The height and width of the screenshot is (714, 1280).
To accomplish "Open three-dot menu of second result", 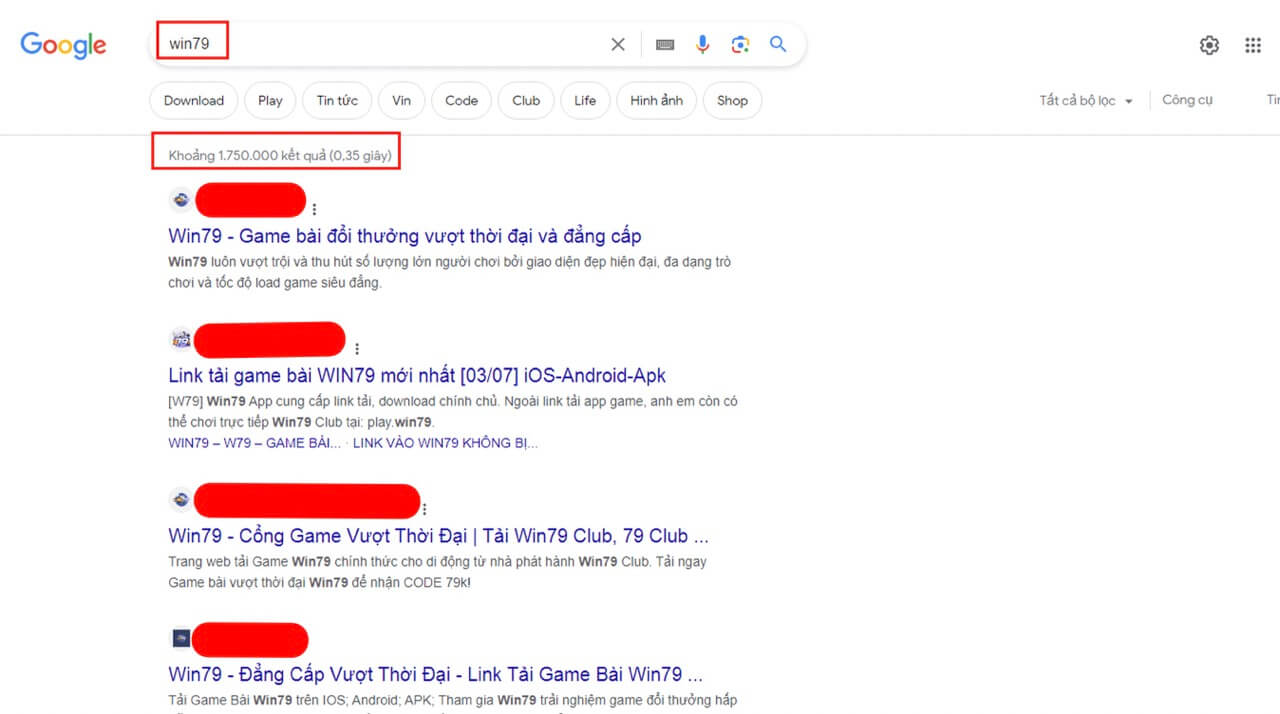I will click(x=356, y=349).
